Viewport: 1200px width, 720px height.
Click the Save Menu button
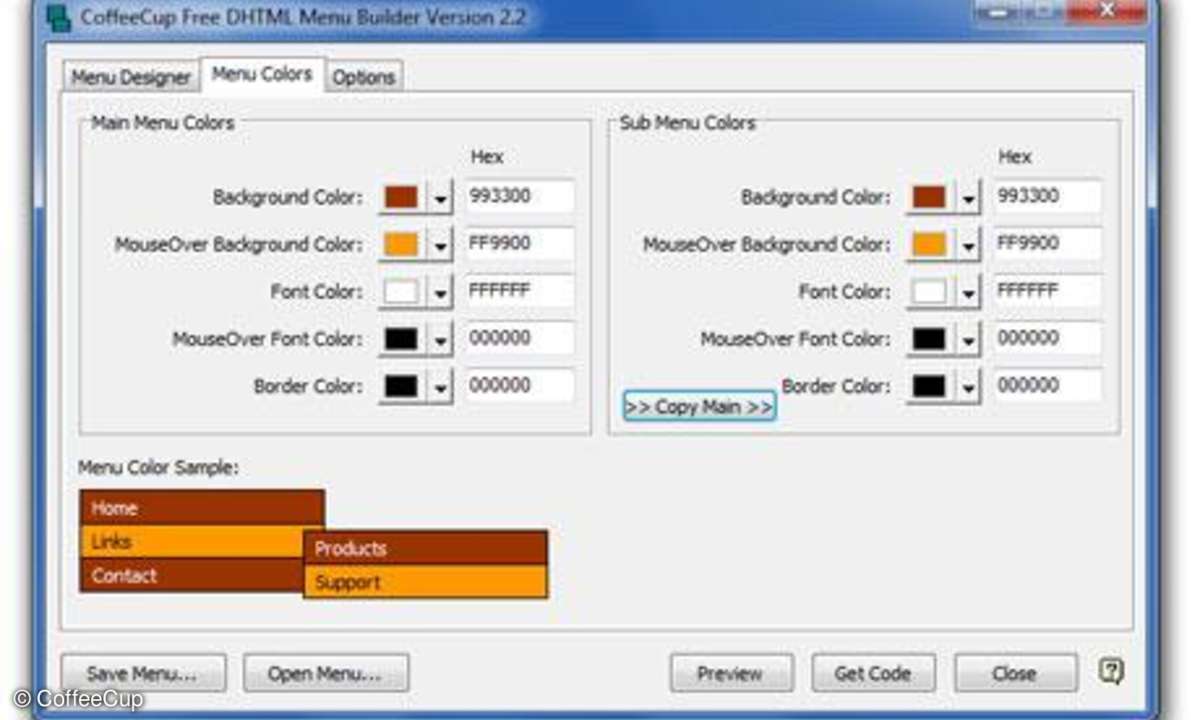tap(143, 673)
